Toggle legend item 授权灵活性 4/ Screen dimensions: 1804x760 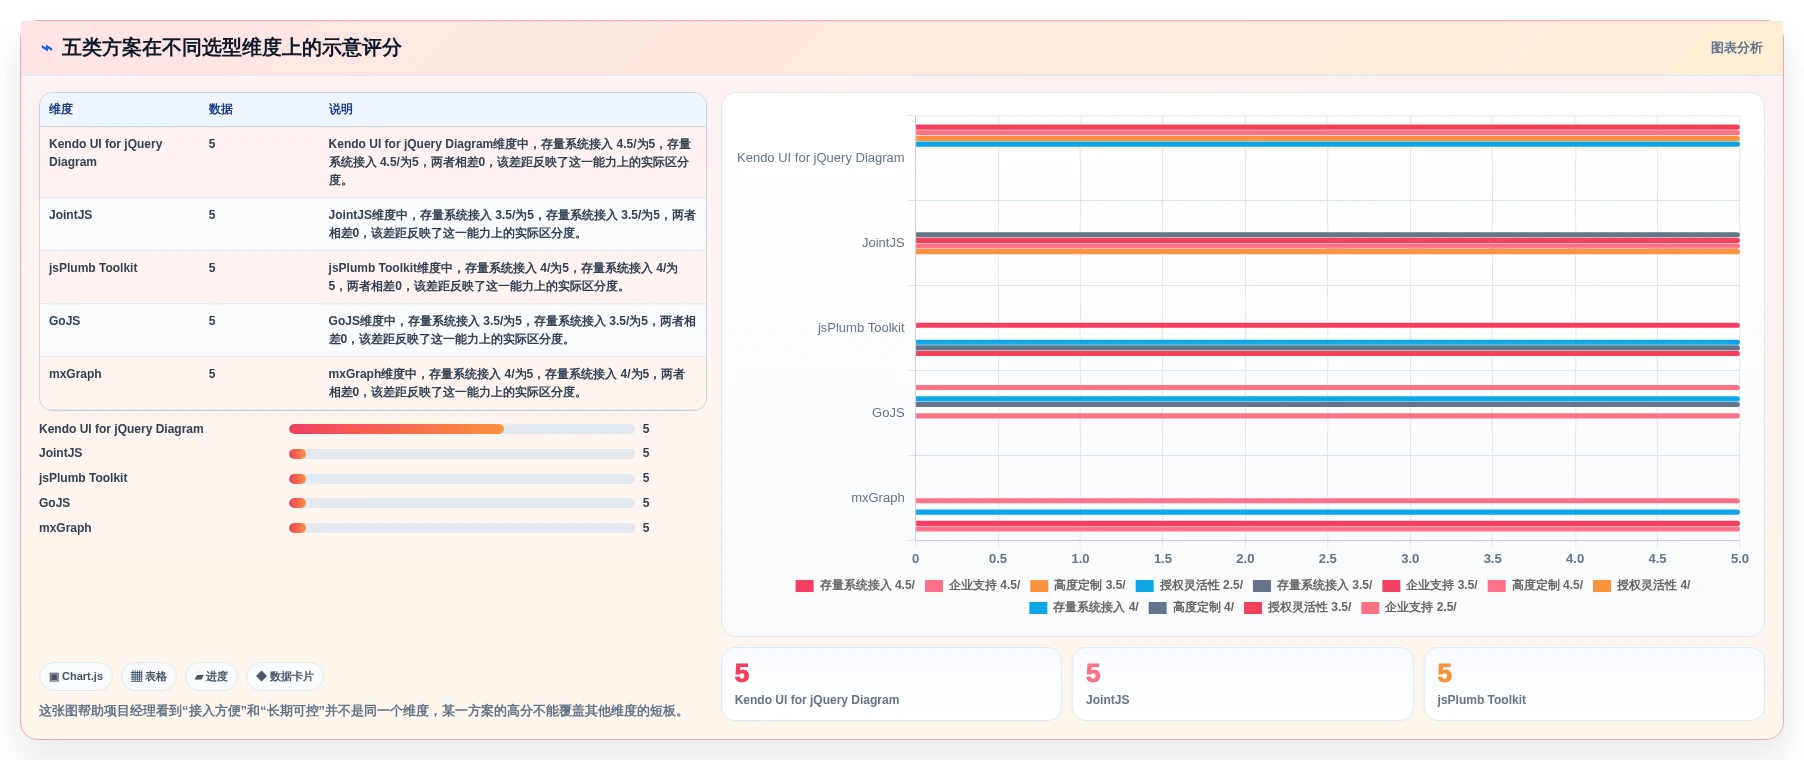pos(1642,585)
